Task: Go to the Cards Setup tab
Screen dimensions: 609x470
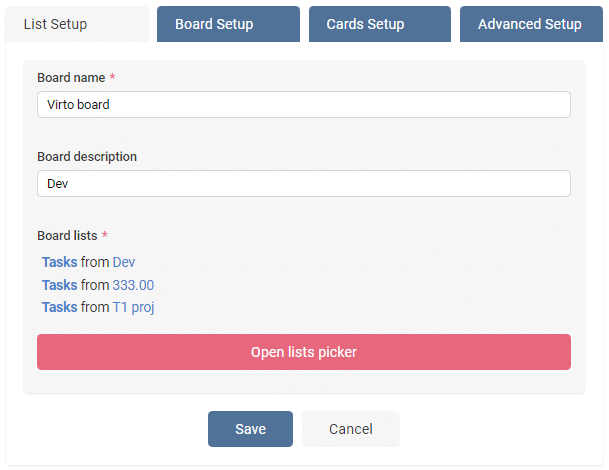Action: [x=380, y=24]
